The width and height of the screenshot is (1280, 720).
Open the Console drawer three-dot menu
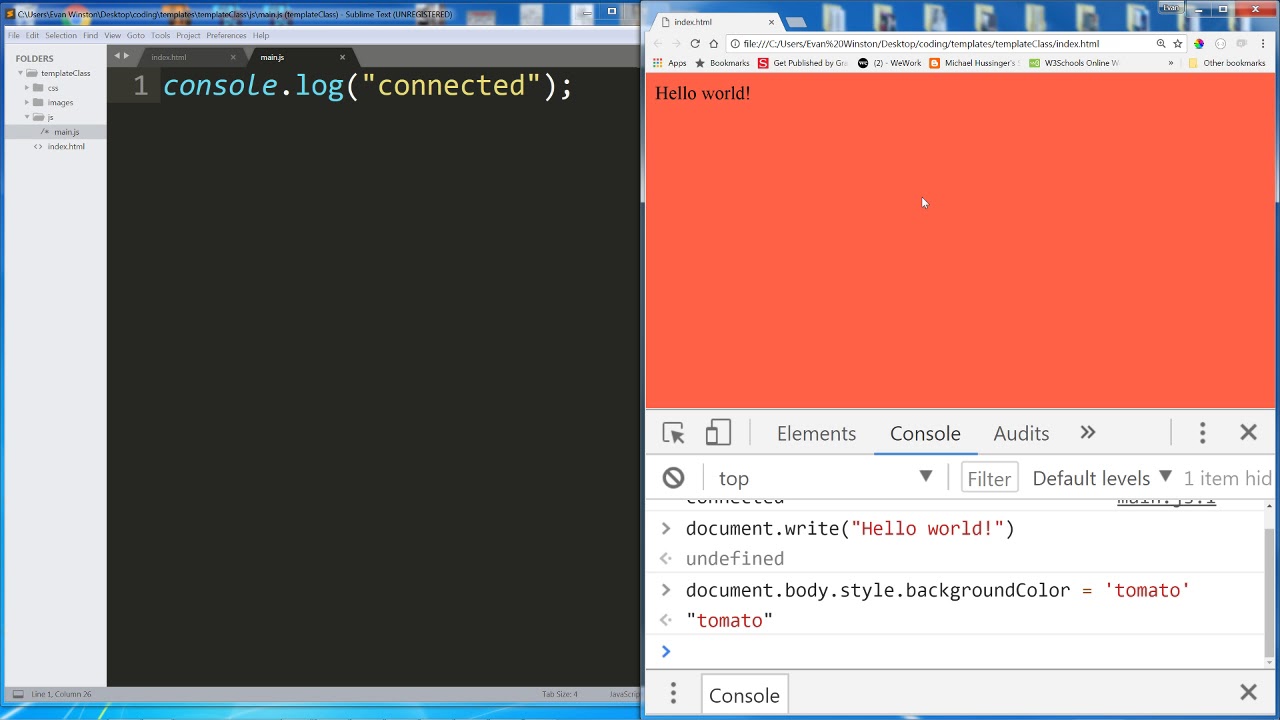tap(673, 693)
